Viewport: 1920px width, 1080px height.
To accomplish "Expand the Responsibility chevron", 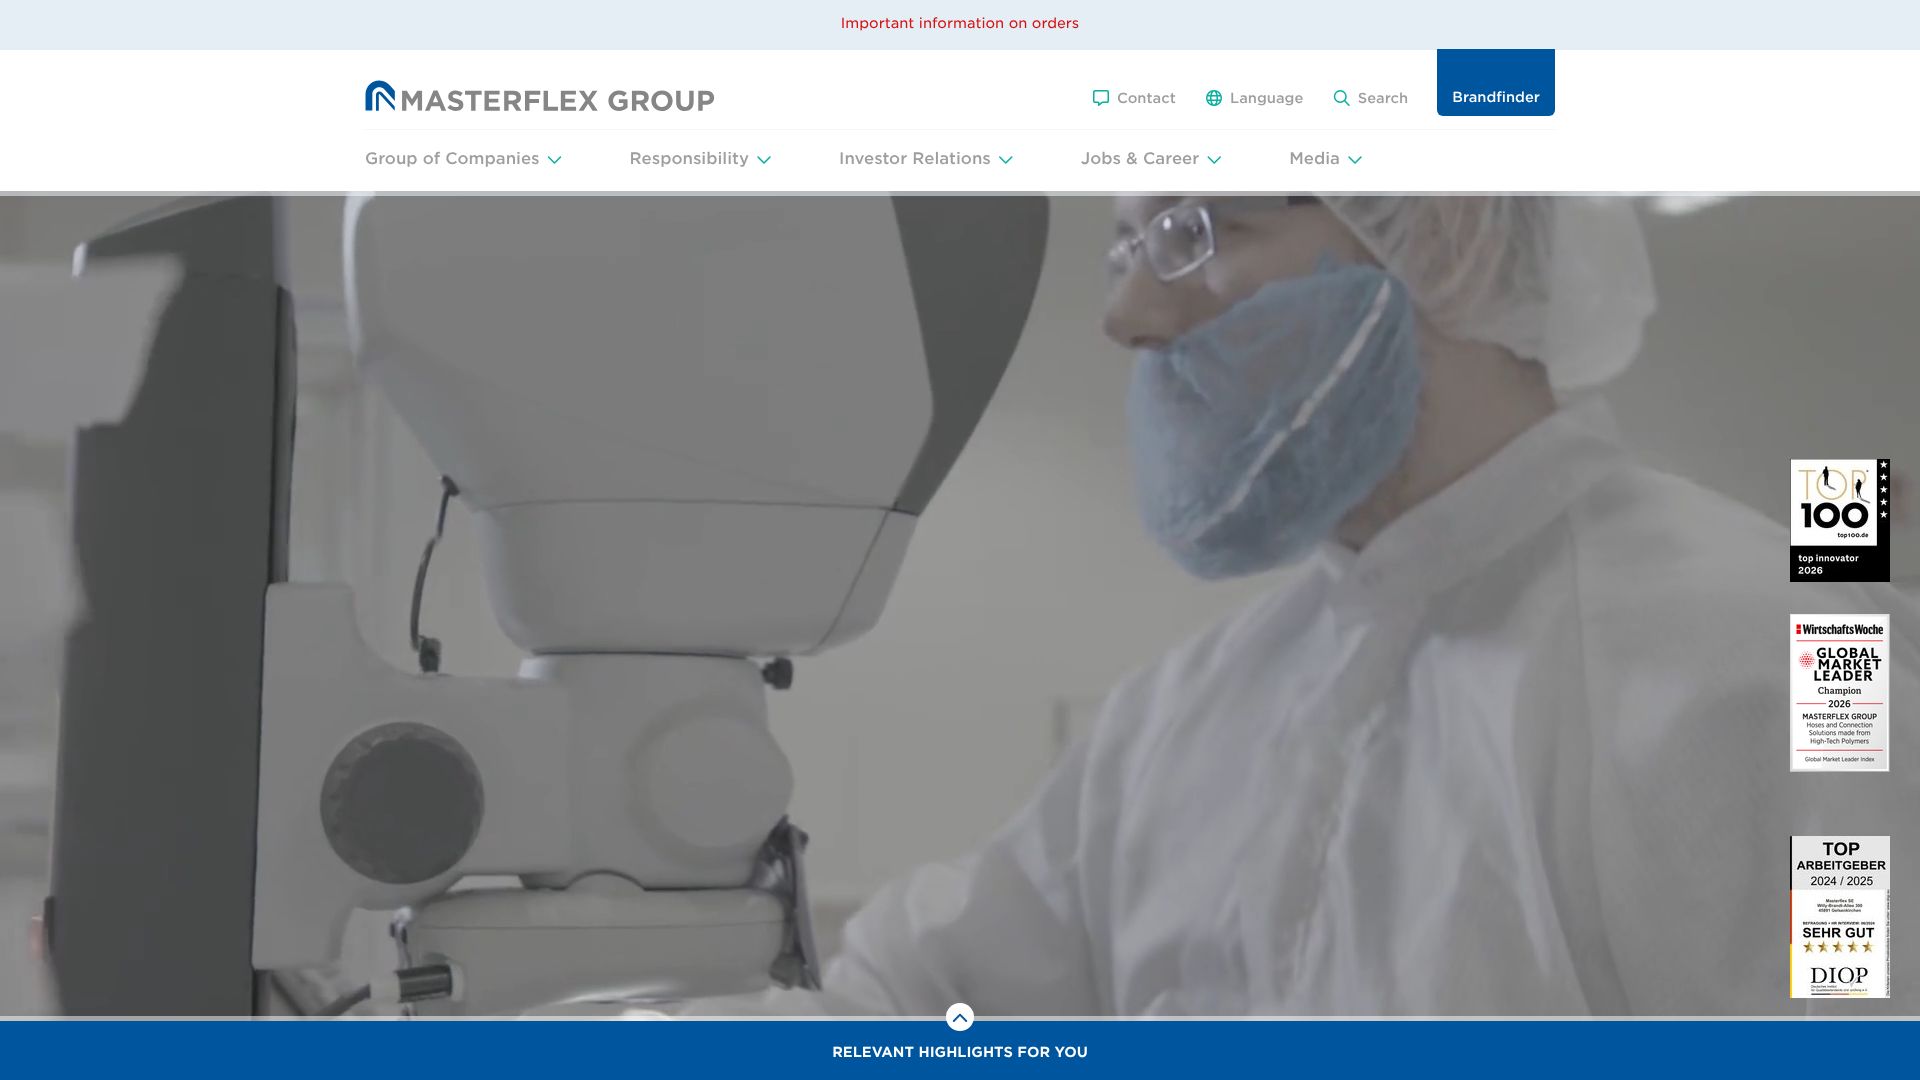I will 764,160.
